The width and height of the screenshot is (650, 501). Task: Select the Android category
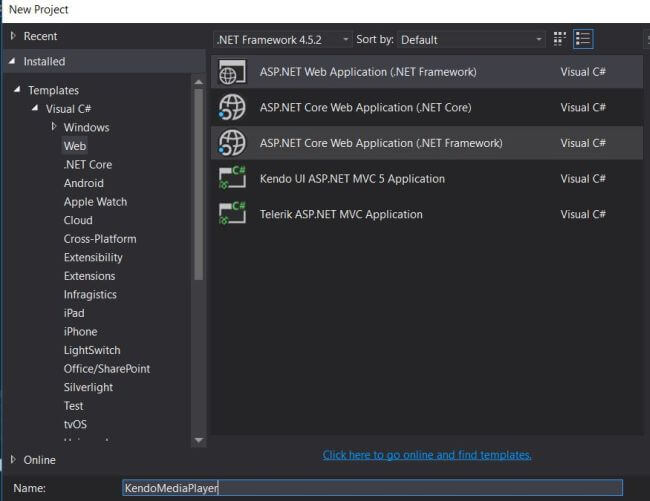click(x=84, y=183)
